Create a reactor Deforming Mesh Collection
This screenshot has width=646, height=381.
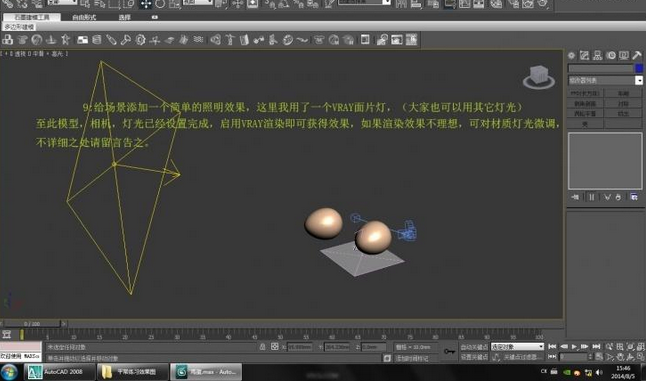click(65, 40)
